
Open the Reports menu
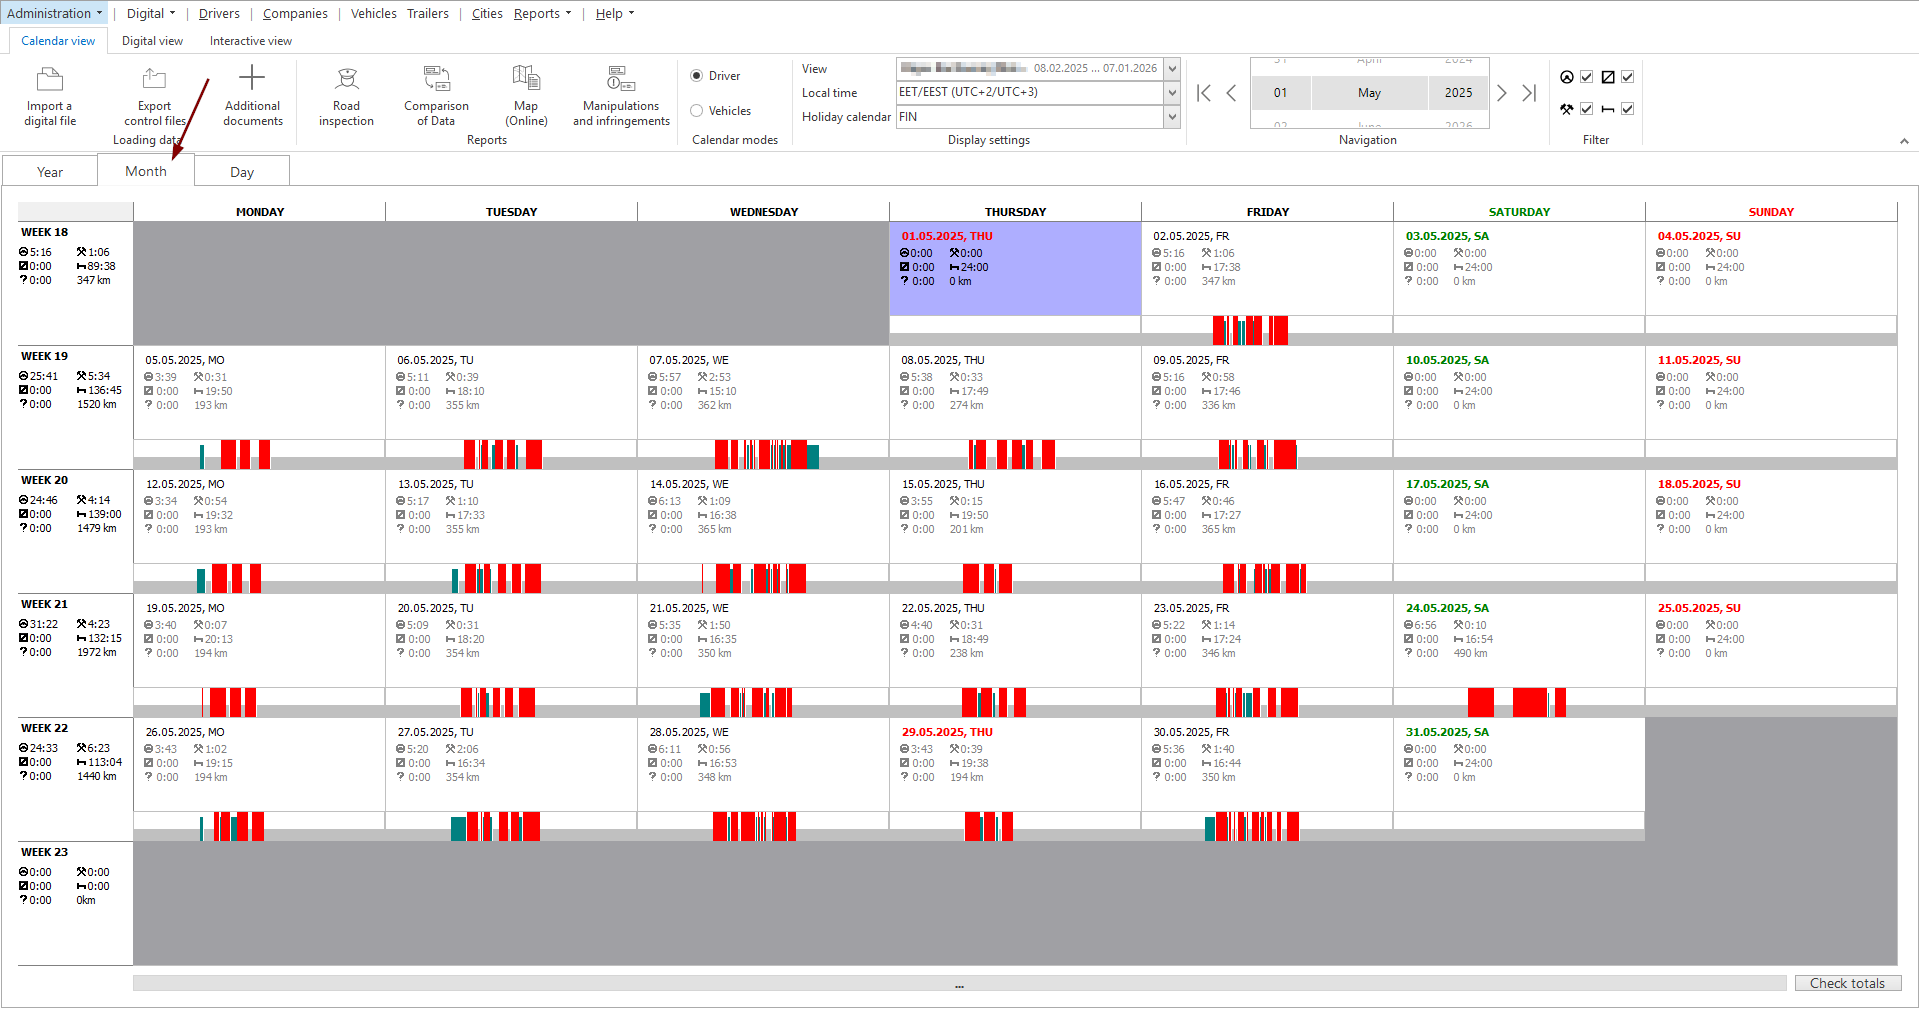[543, 13]
